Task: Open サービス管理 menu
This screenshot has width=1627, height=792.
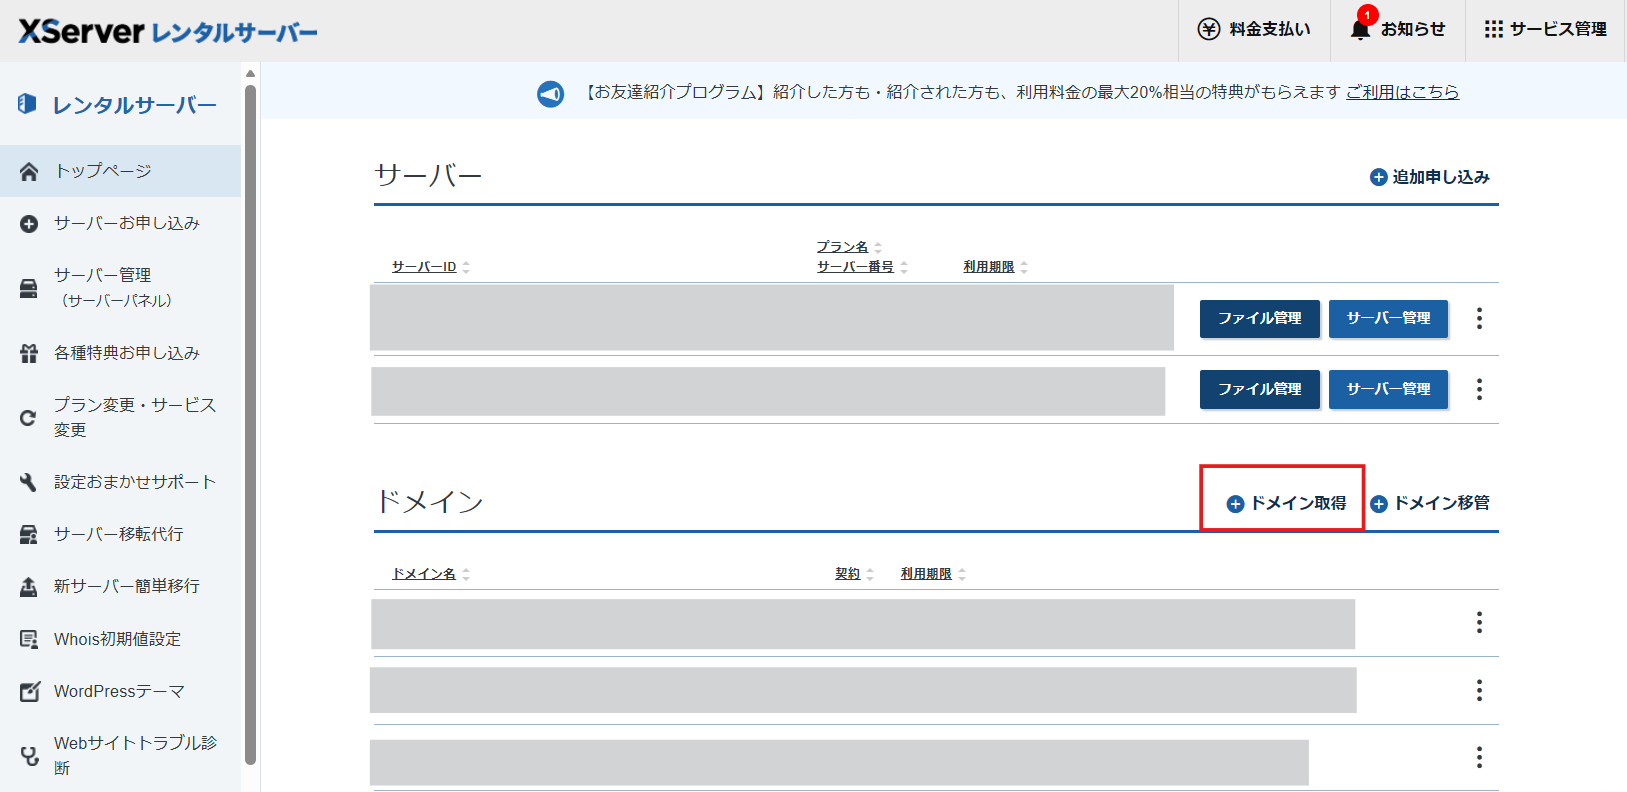Action: click(x=1558, y=29)
